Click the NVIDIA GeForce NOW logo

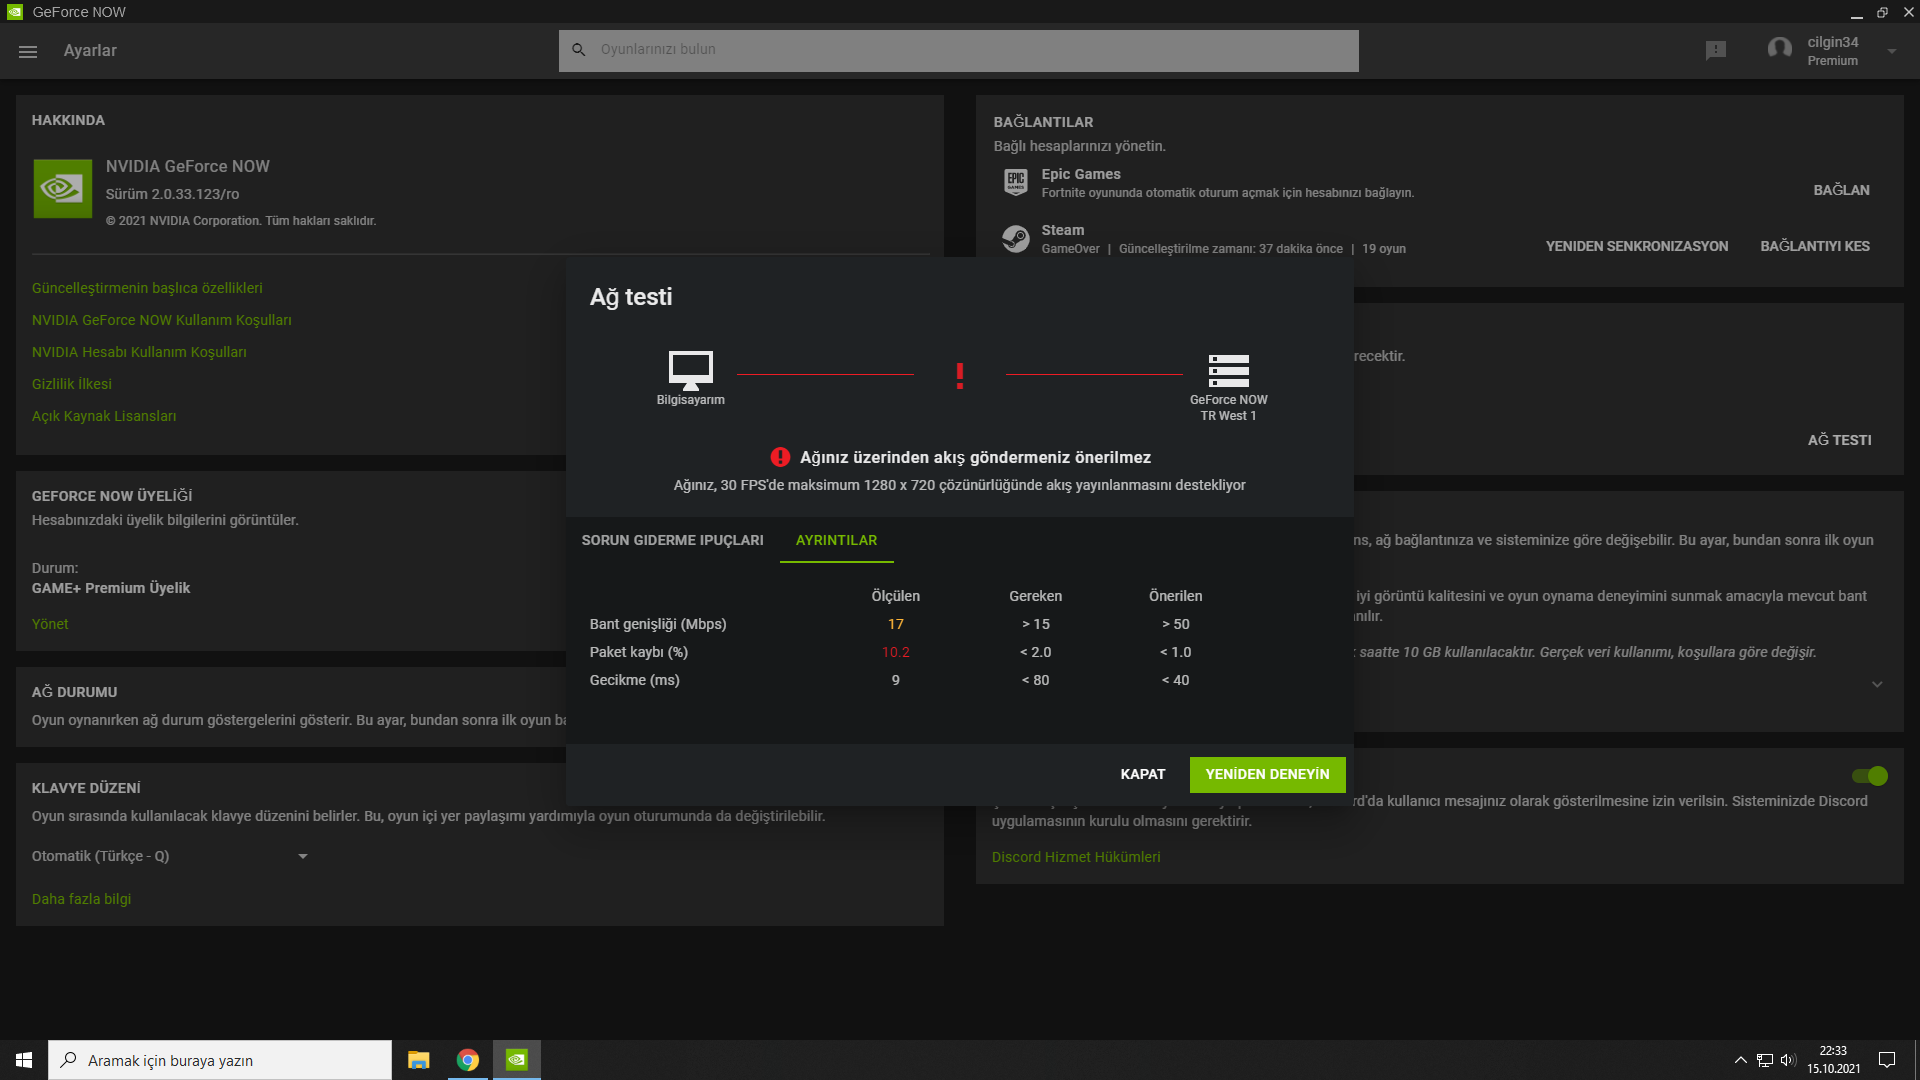pyautogui.click(x=63, y=188)
